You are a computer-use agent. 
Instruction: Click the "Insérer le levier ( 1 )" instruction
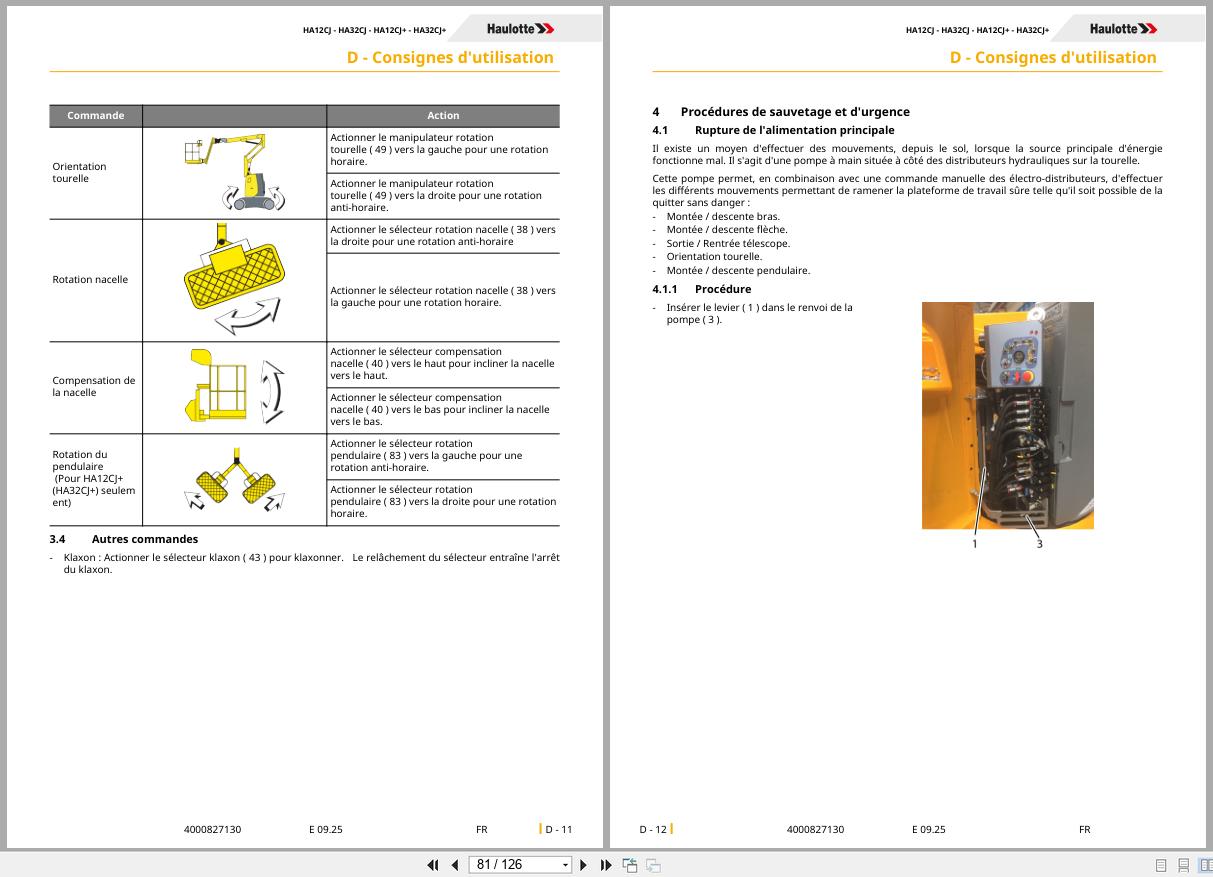(759, 313)
